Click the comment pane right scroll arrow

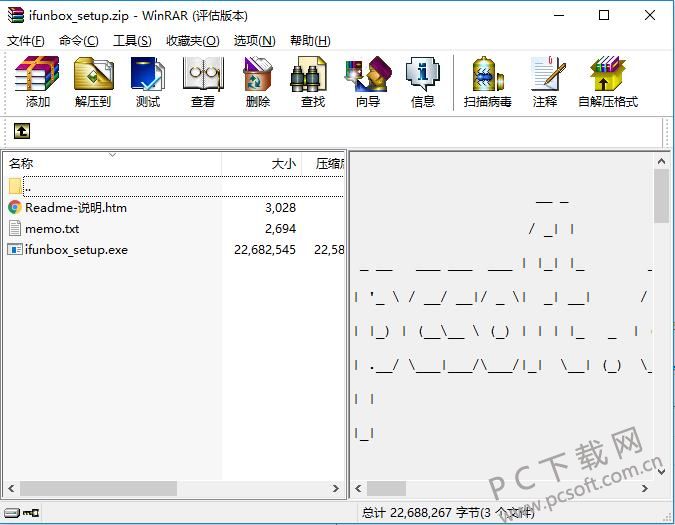[644, 488]
